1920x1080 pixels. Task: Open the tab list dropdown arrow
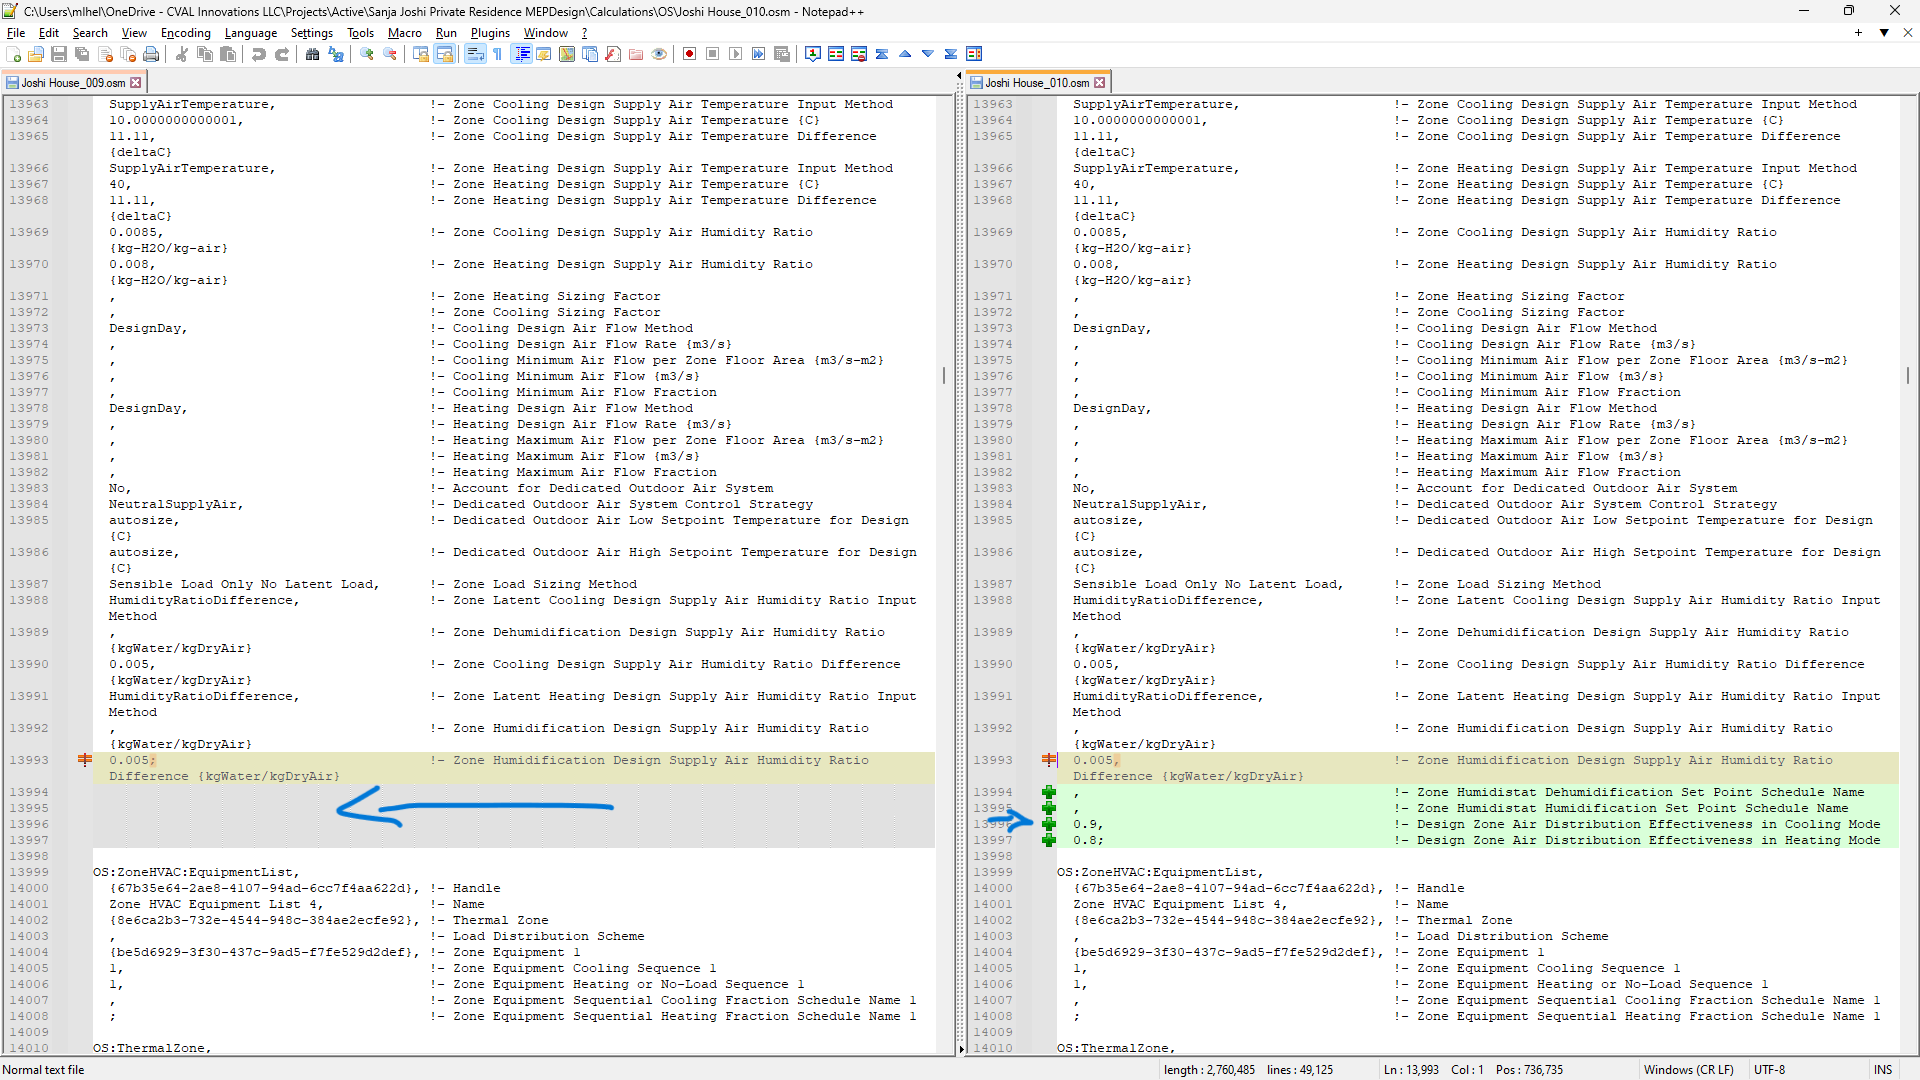[1884, 33]
